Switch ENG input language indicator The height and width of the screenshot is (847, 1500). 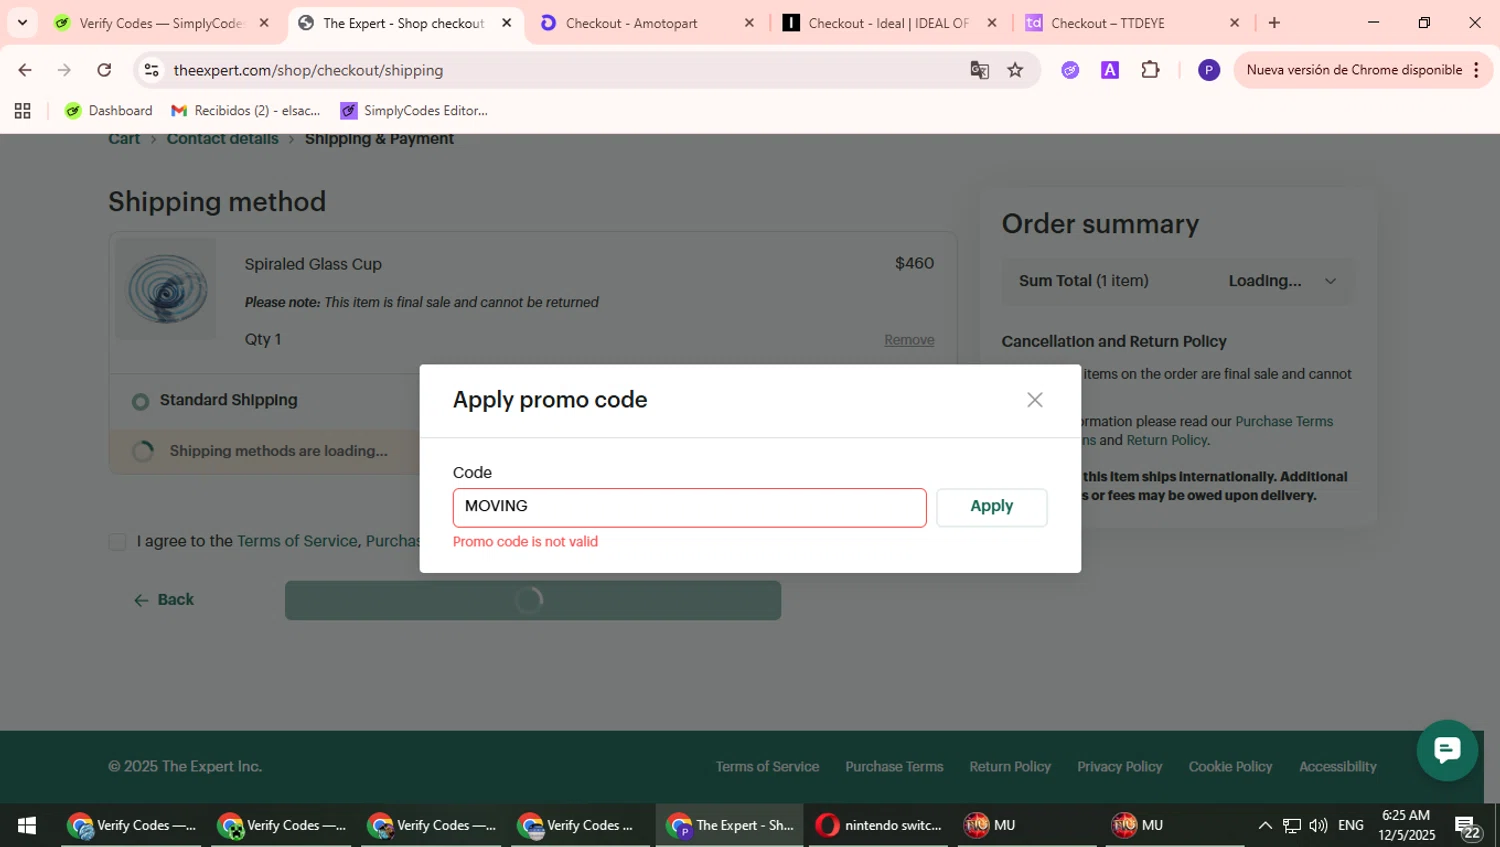[x=1351, y=825]
